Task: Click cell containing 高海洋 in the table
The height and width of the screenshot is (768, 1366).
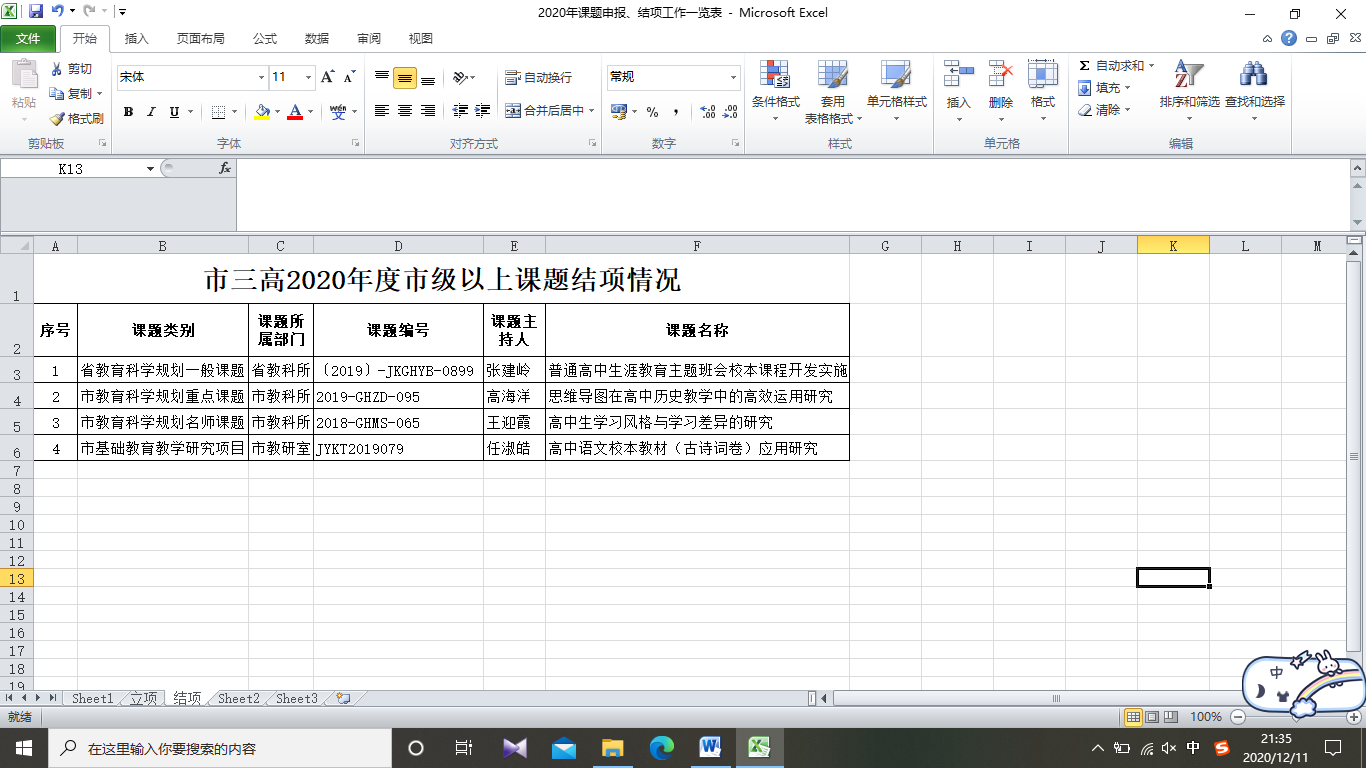Action: click(514, 397)
